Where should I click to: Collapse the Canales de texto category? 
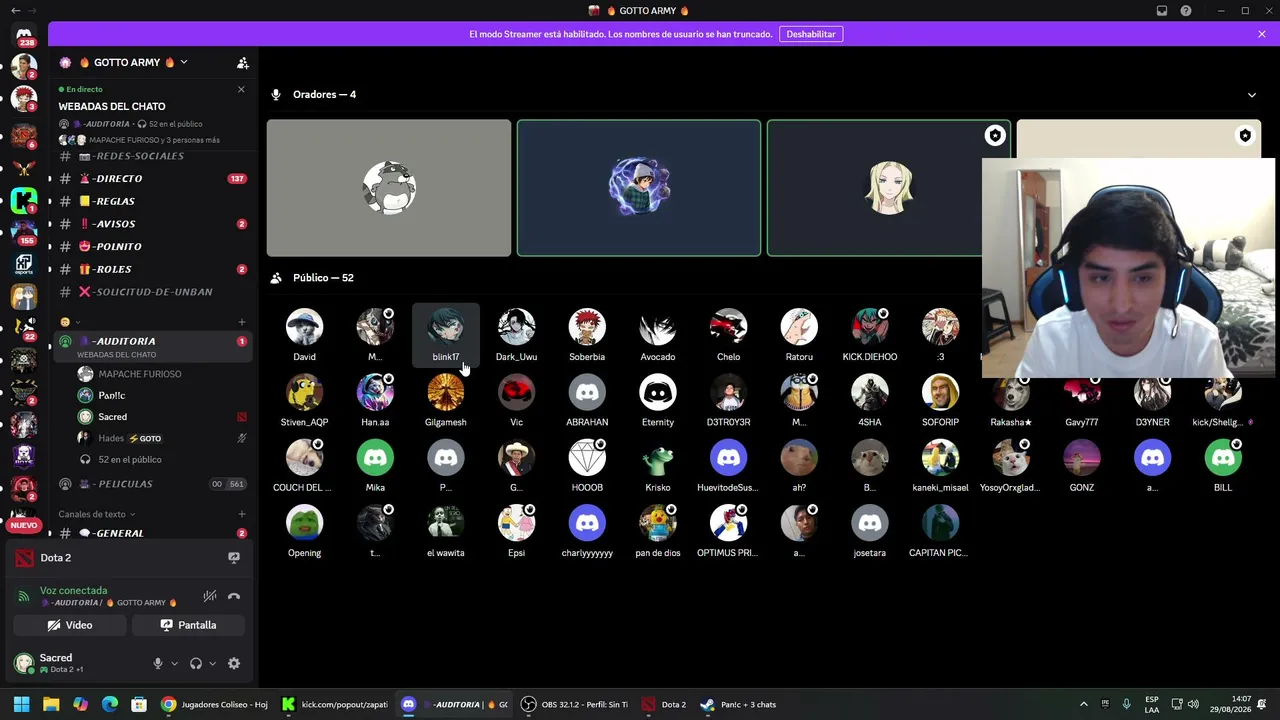pos(97,514)
